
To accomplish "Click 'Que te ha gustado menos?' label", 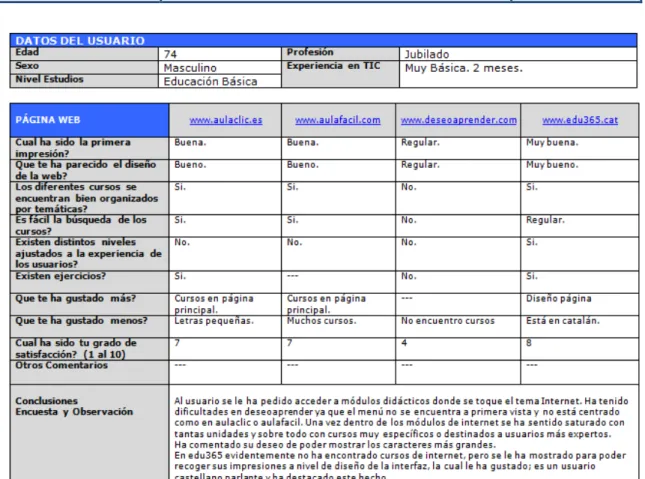I will [x=81, y=321].
